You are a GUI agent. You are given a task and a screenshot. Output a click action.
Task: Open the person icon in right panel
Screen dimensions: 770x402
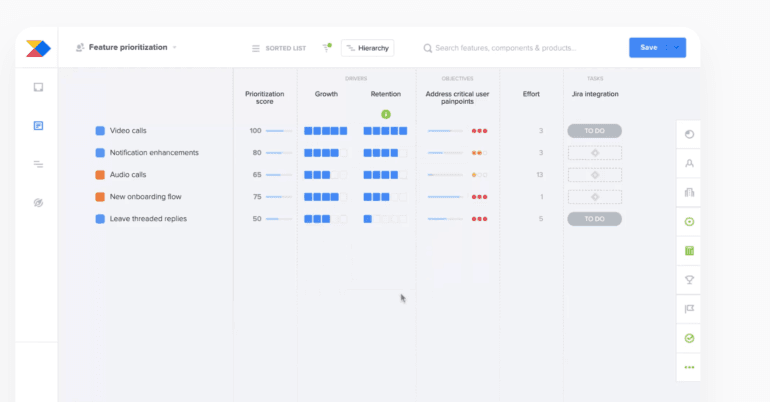coord(689,163)
